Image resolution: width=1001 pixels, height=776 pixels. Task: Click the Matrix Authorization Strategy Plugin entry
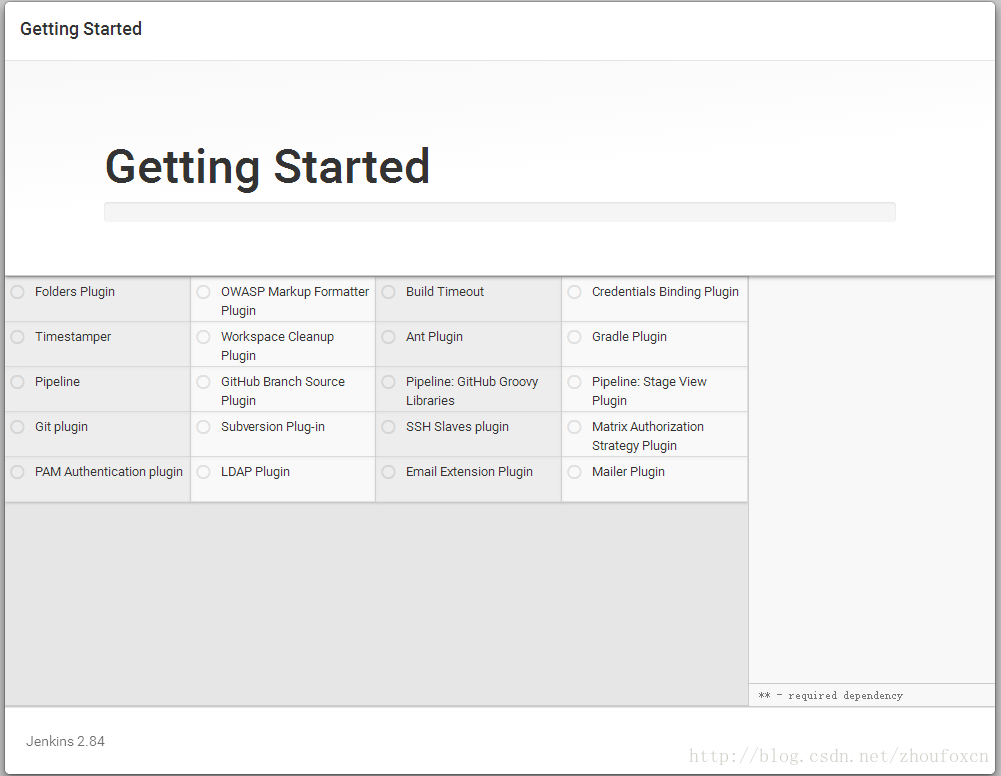coord(647,436)
